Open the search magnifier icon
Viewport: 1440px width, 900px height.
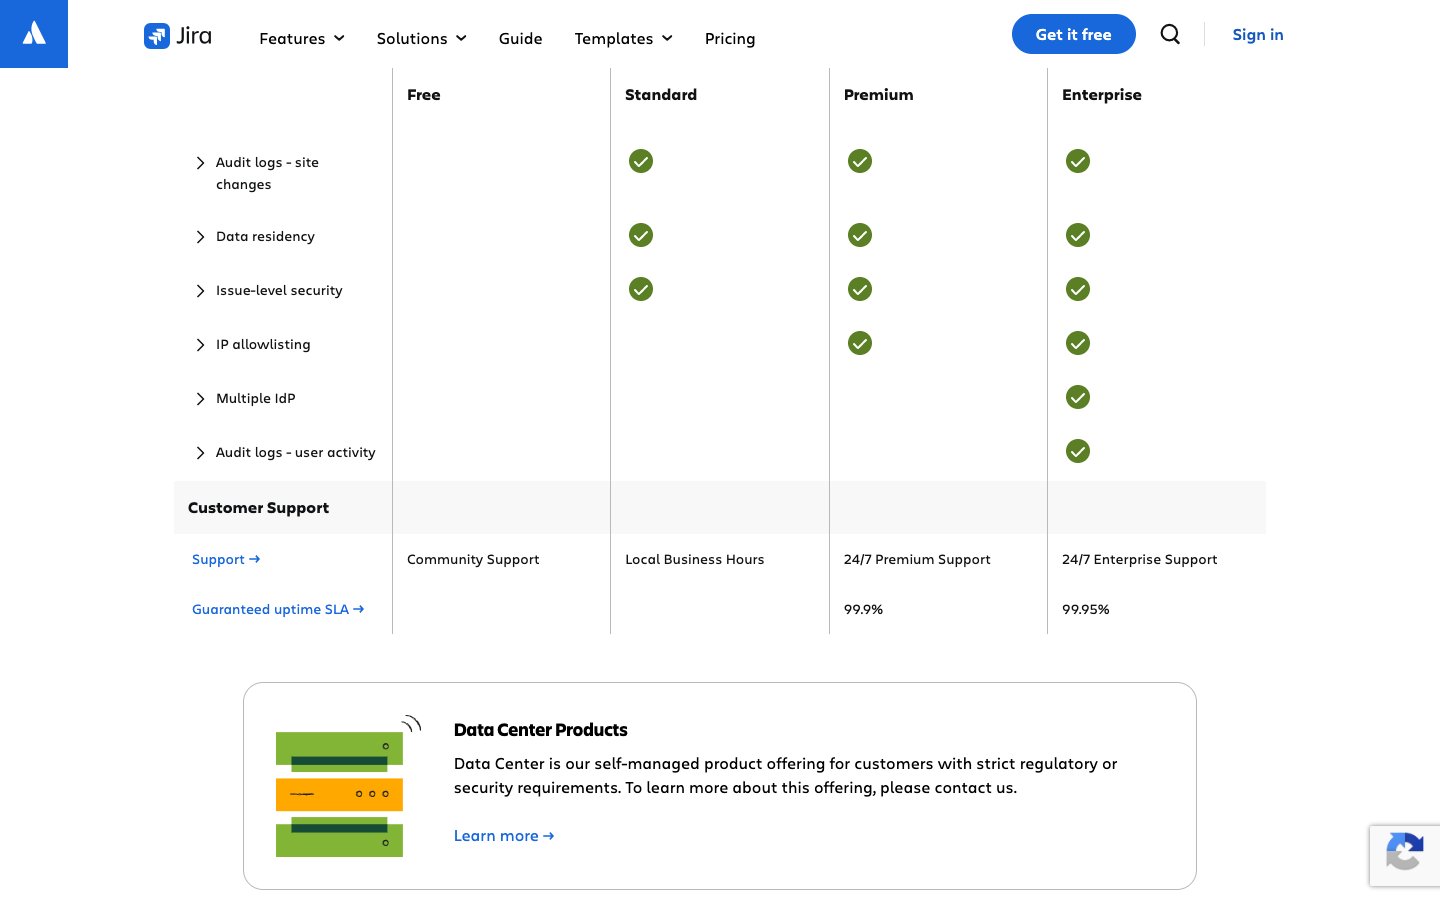(1170, 34)
